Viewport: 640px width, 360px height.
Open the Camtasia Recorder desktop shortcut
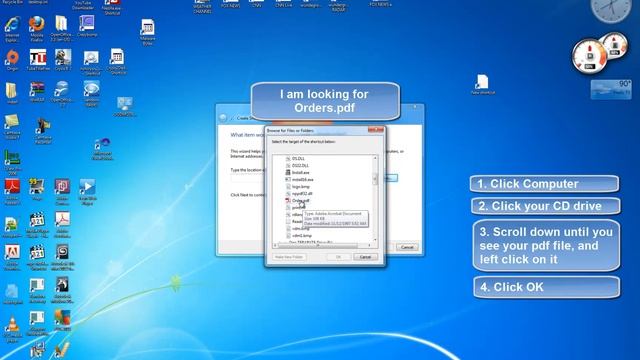43,131
